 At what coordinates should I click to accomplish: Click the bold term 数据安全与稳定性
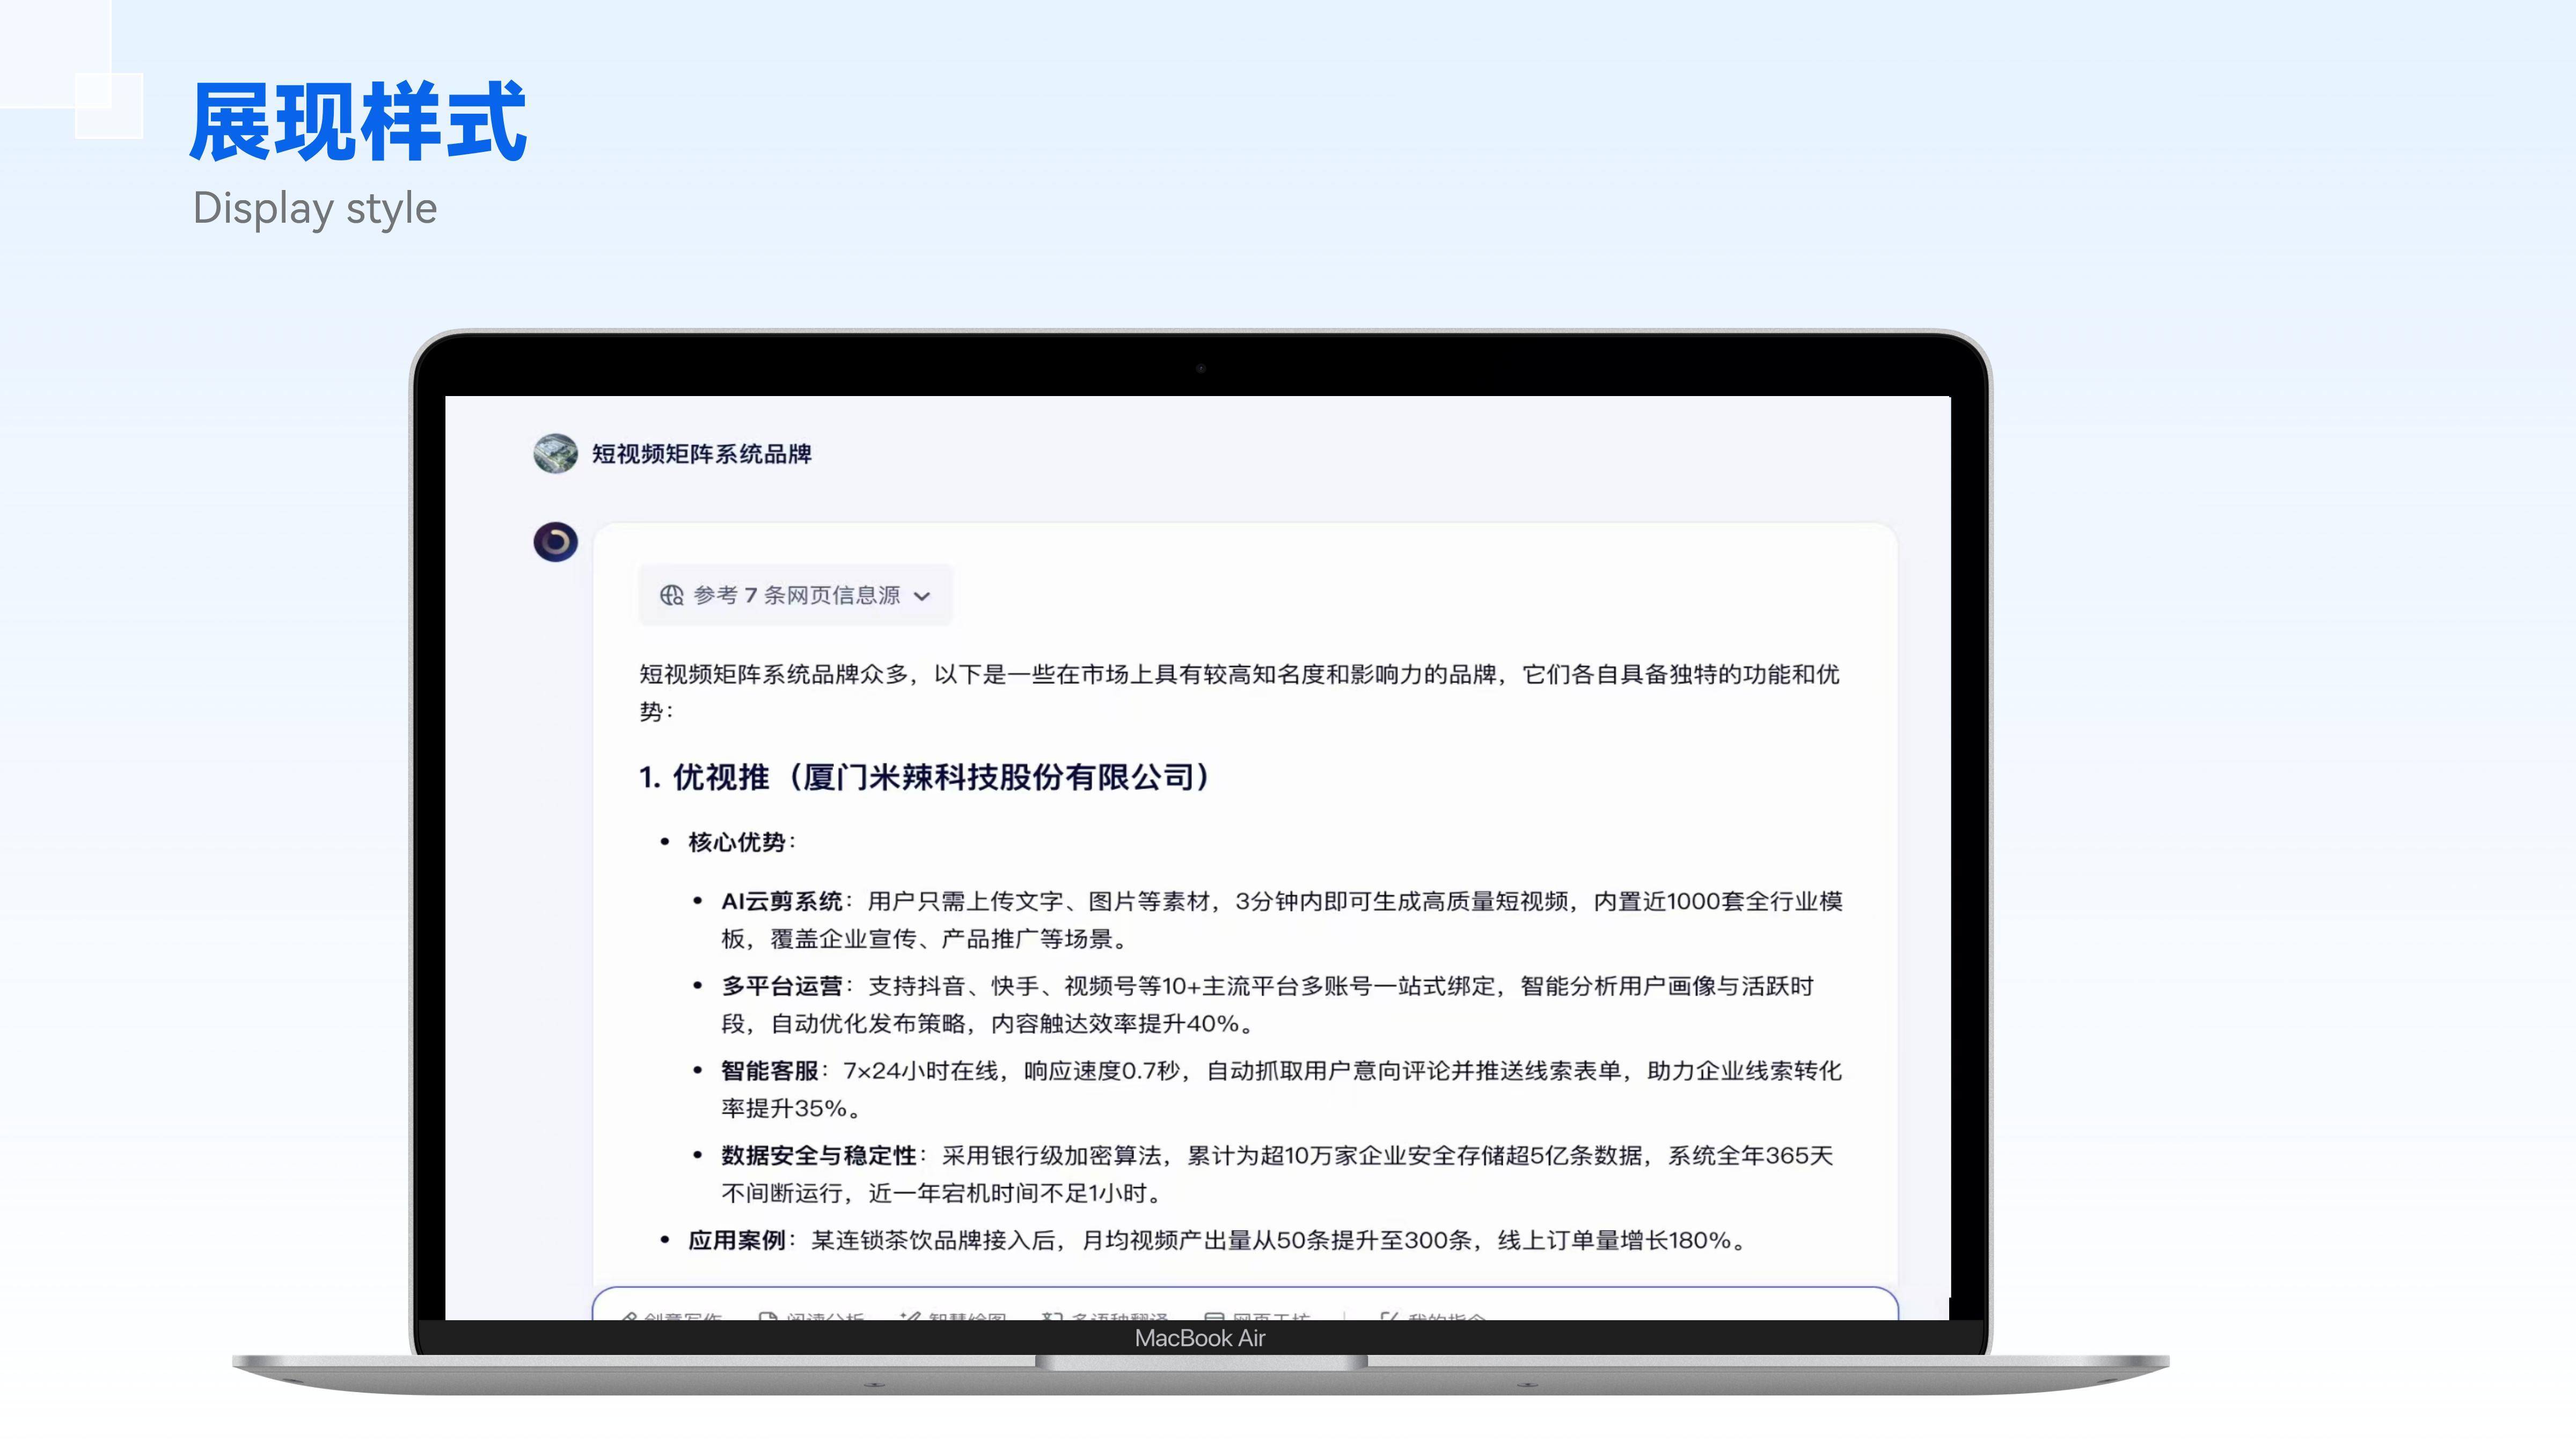pyautogui.click(x=819, y=1156)
